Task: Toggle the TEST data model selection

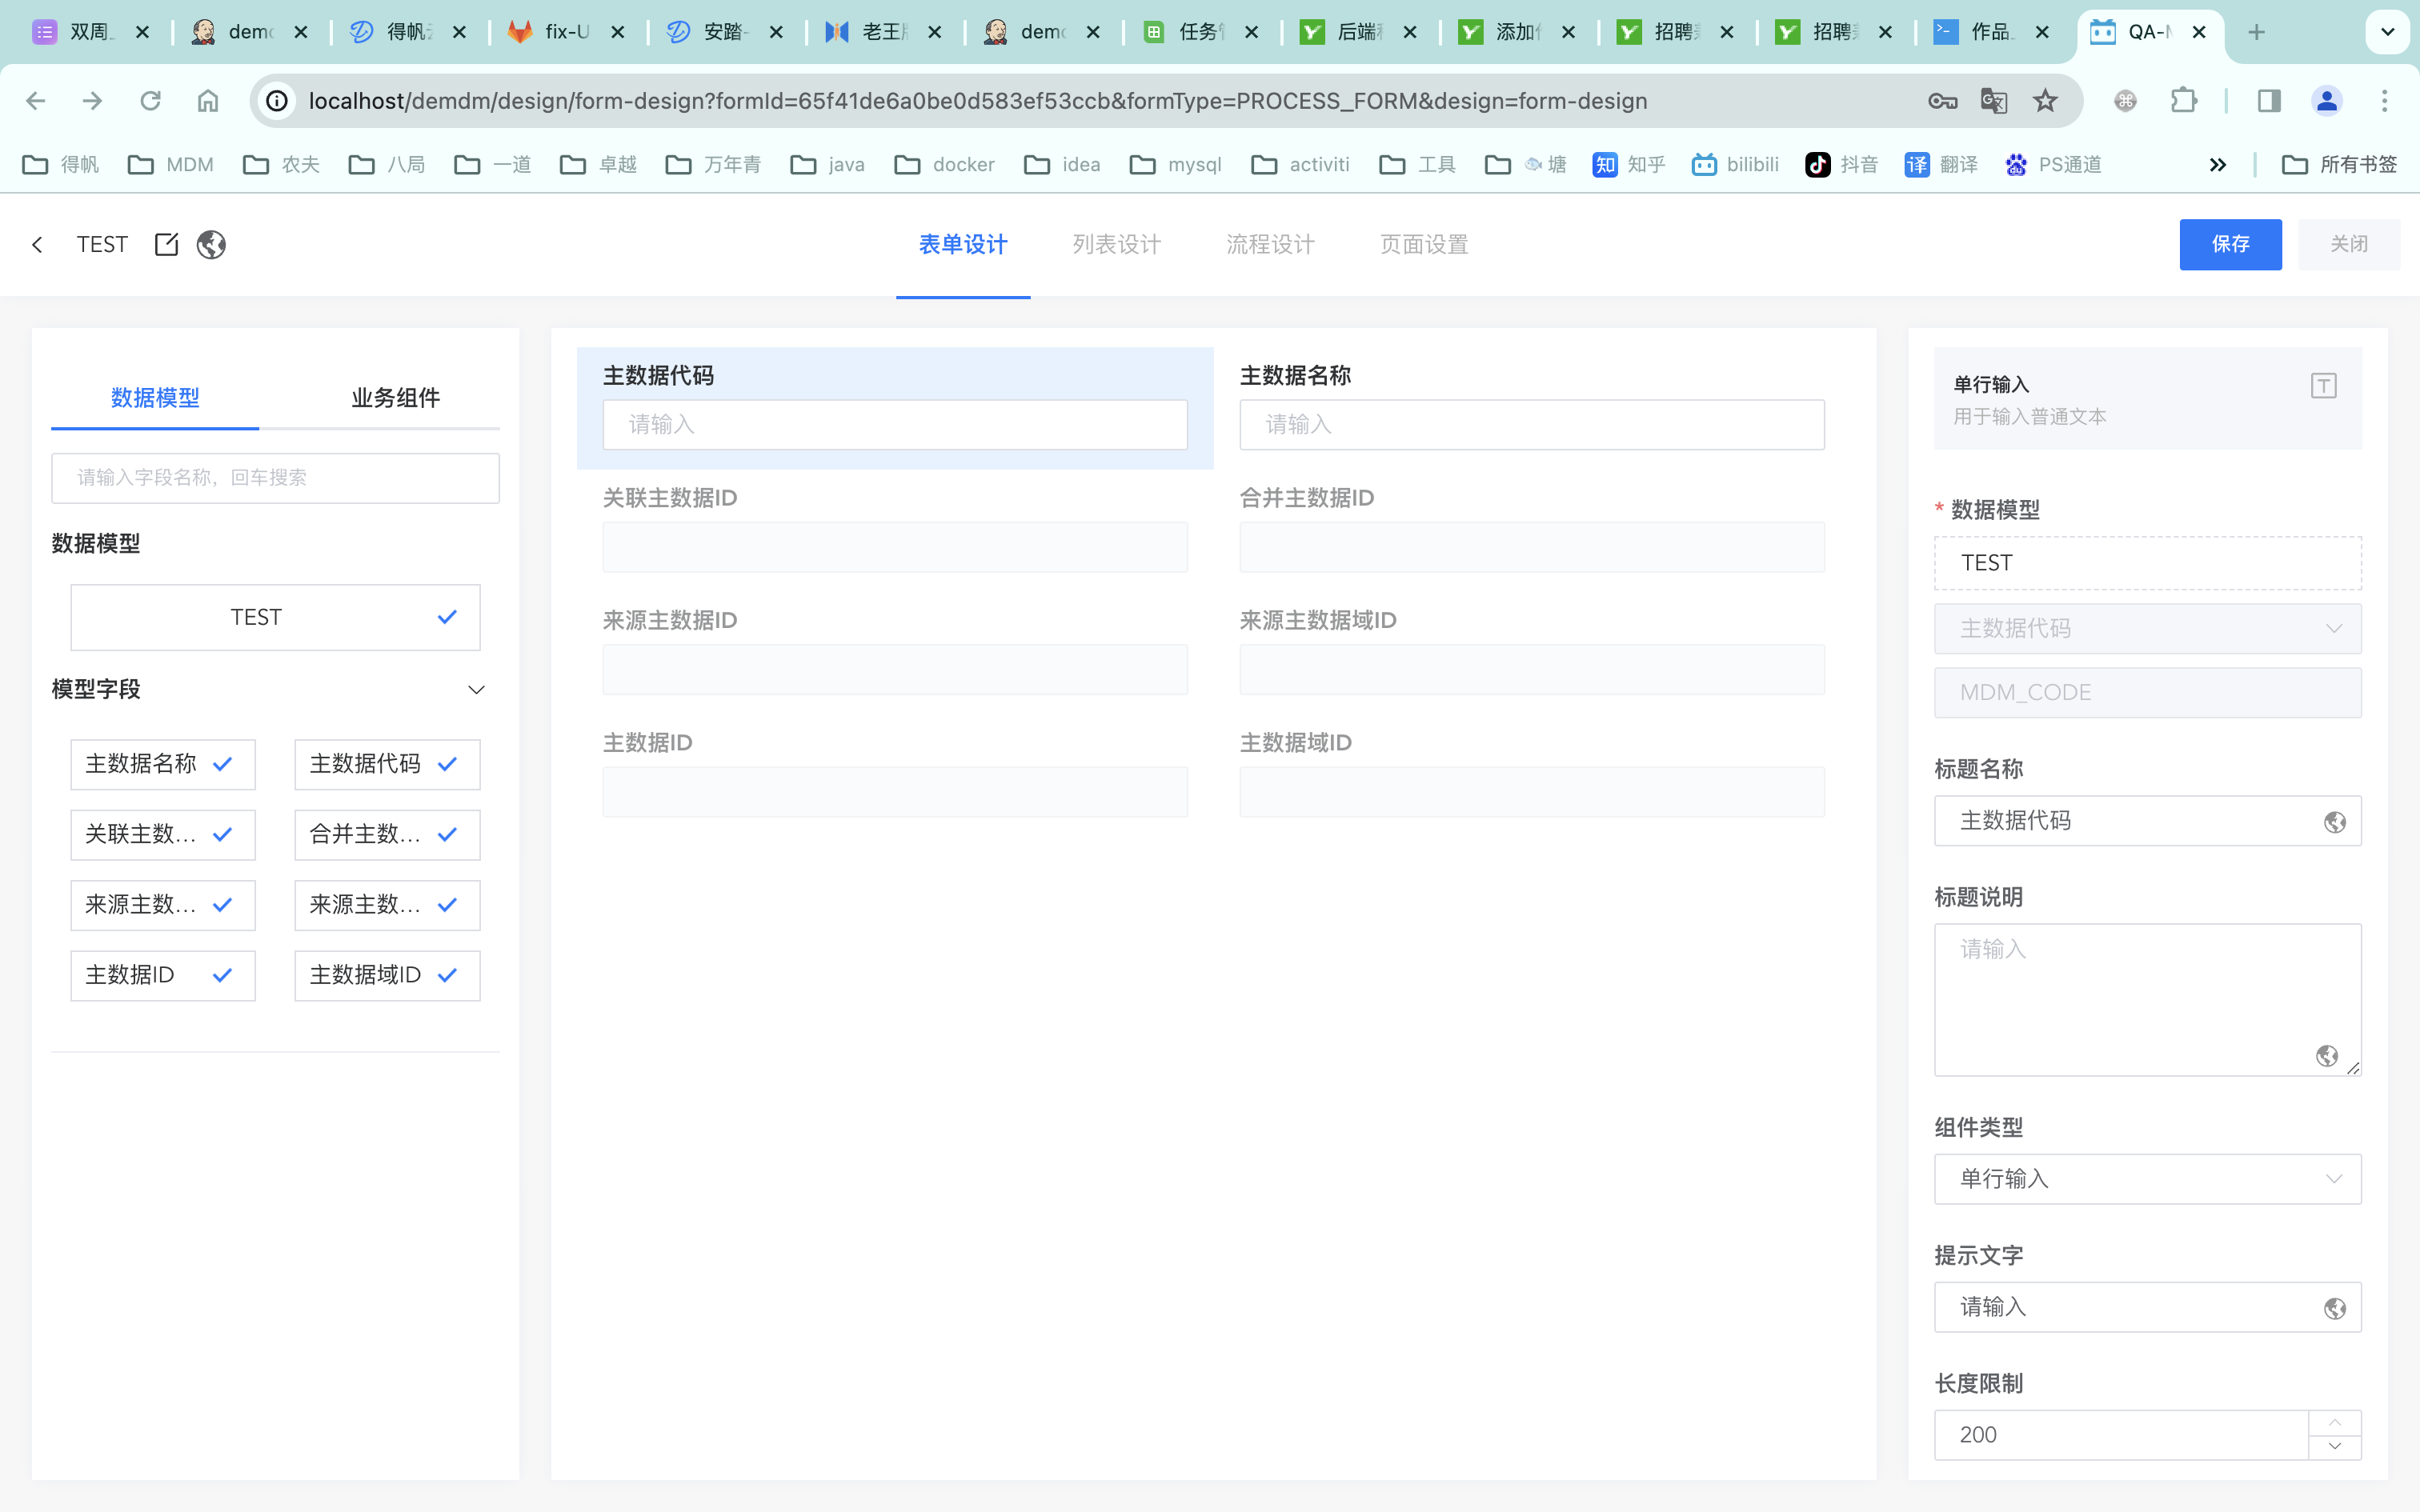Action: pos(275,617)
